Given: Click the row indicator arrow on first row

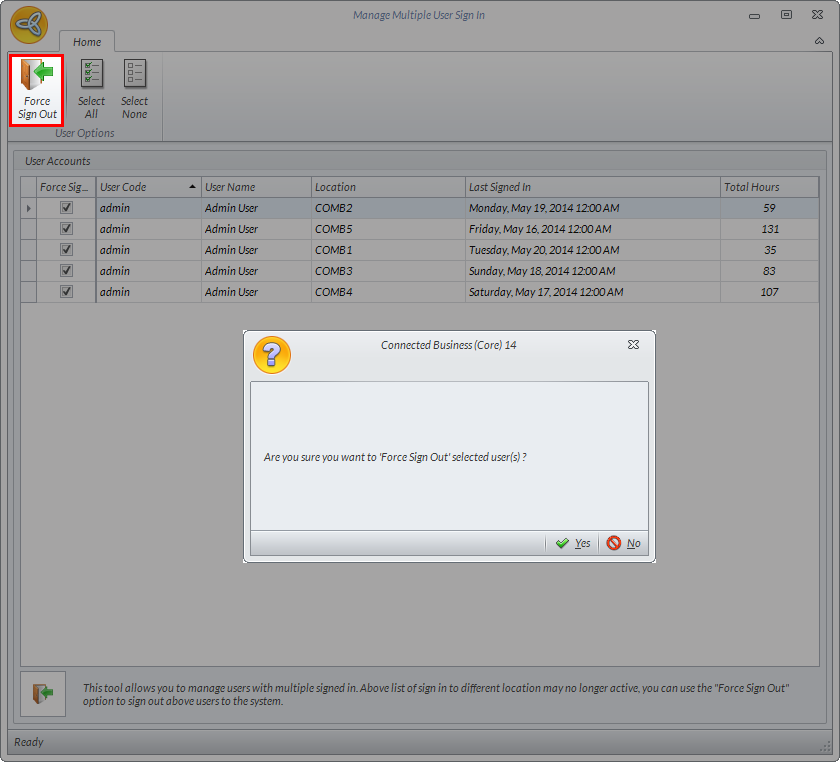Looking at the screenshot, I should (x=28, y=208).
